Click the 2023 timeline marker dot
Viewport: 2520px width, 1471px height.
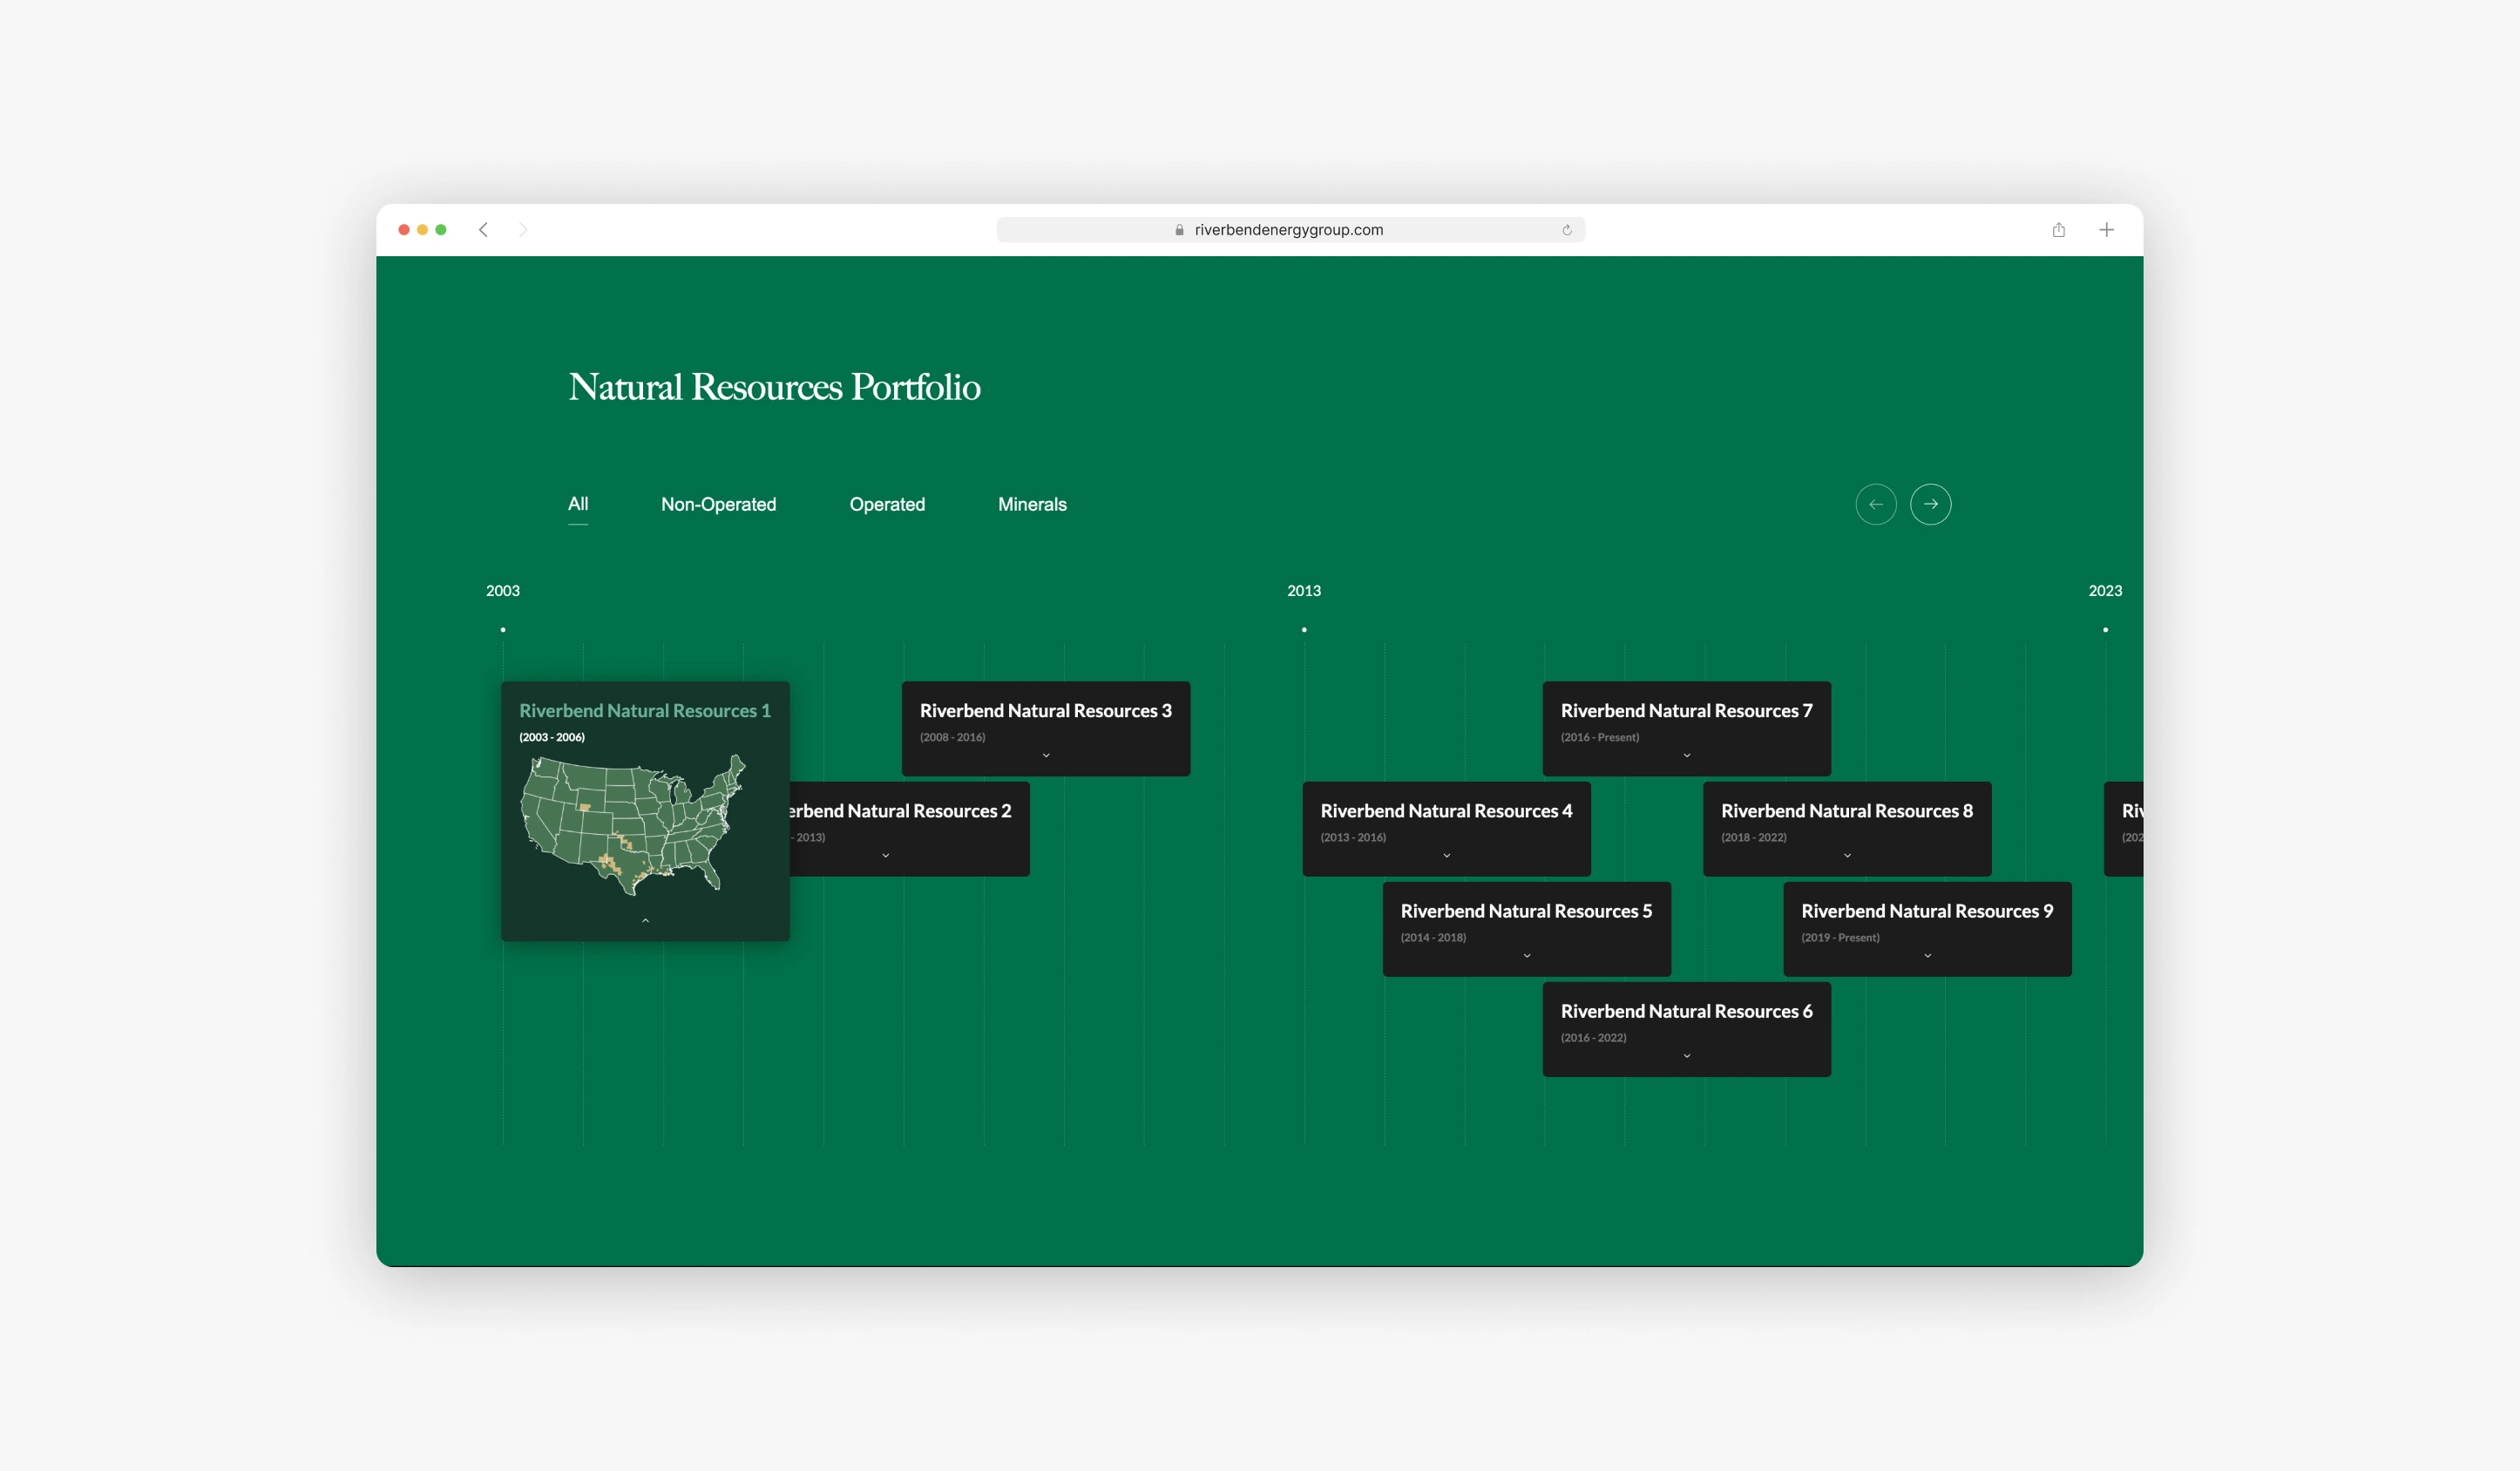[x=2105, y=630]
